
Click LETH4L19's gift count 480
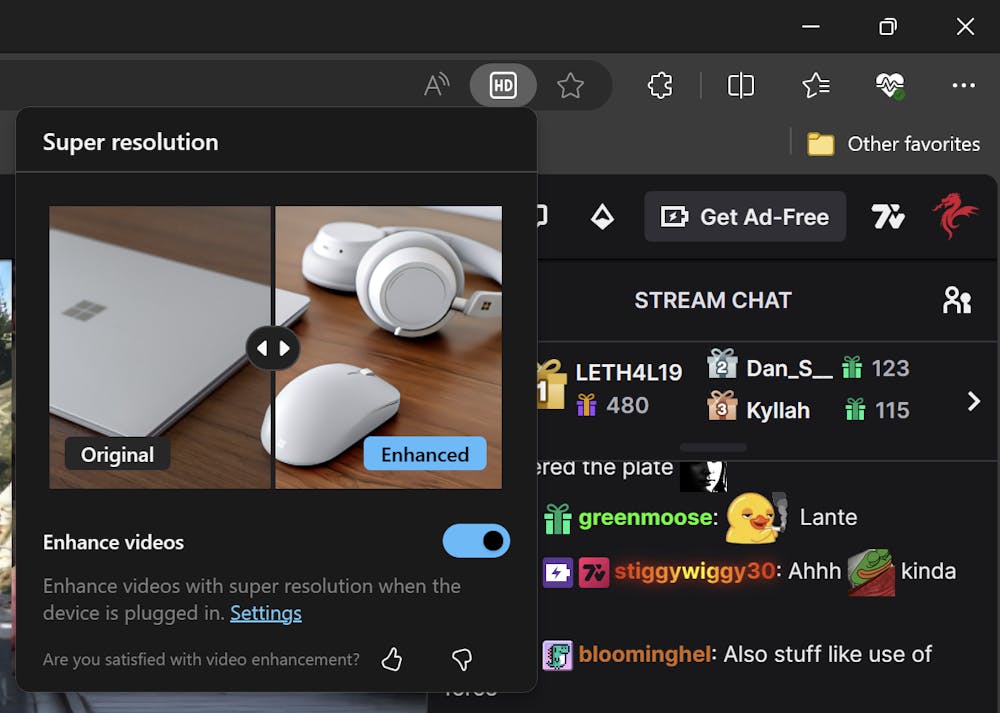click(x=627, y=405)
